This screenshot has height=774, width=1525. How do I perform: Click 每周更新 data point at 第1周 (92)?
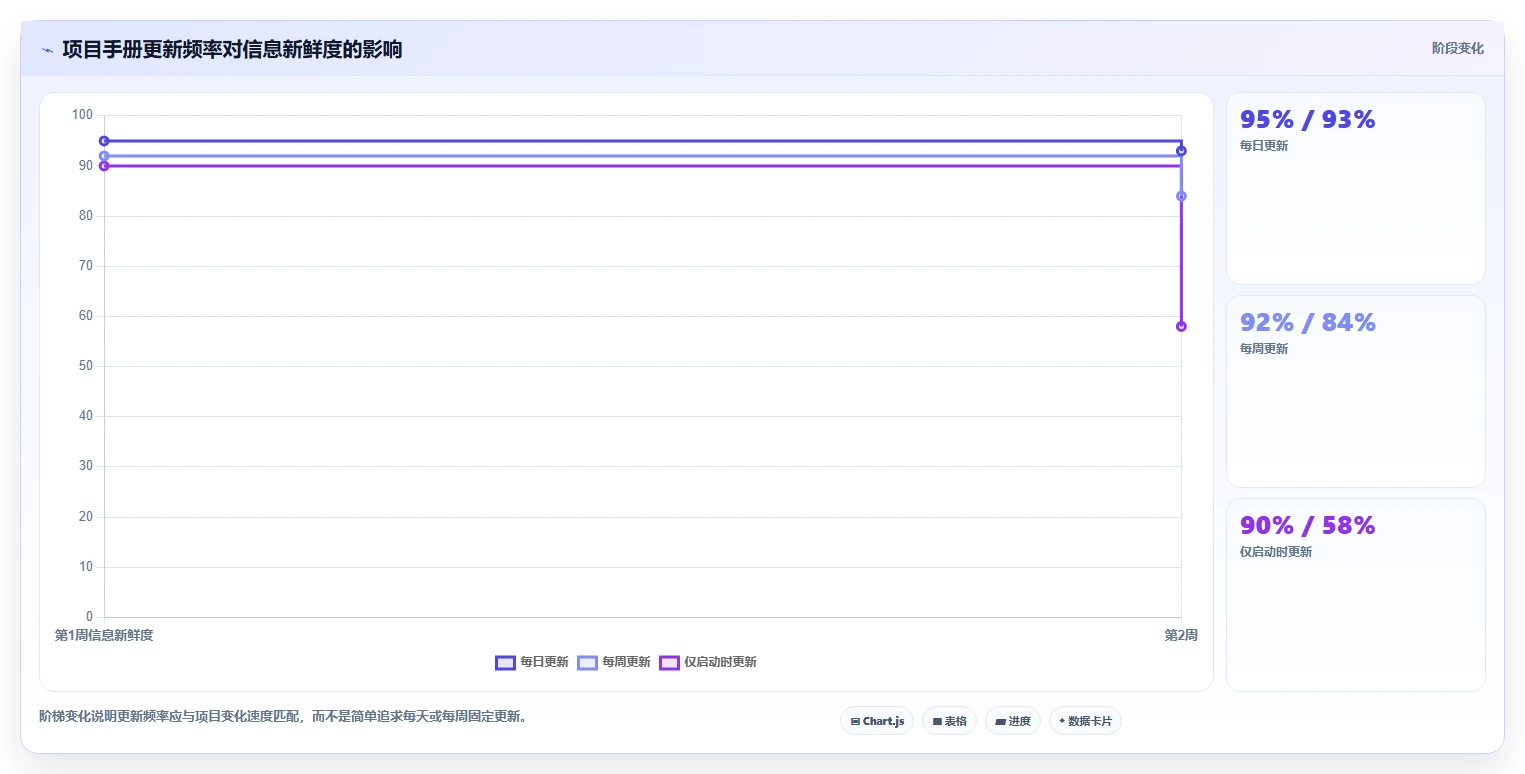click(104, 156)
